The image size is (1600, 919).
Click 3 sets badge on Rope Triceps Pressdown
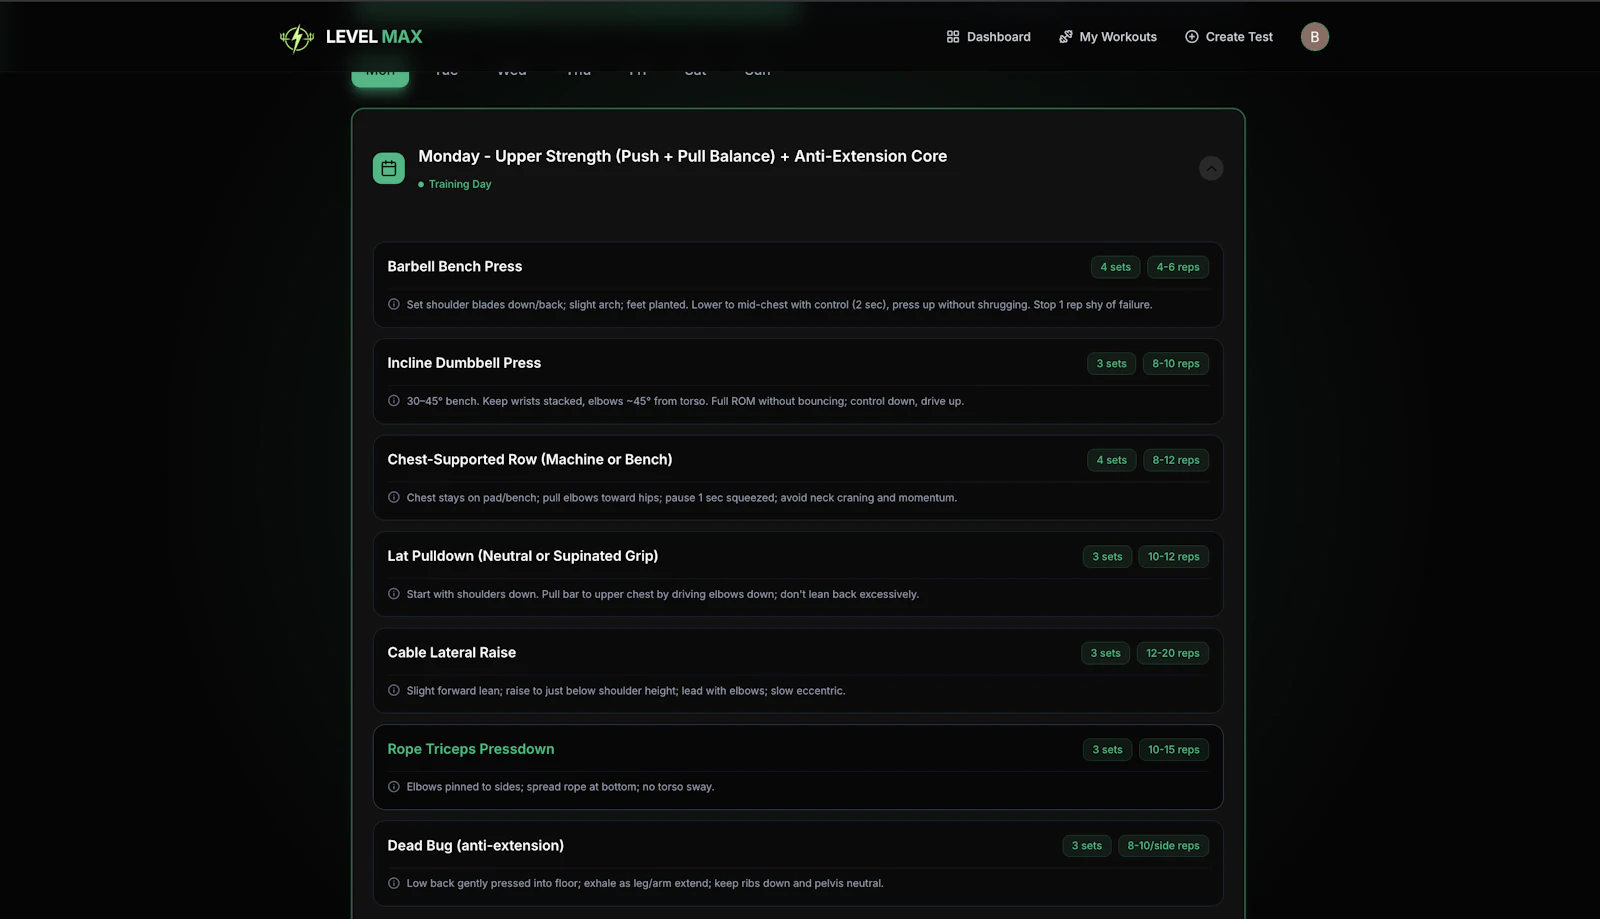pyautogui.click(x=1107, y=750)
